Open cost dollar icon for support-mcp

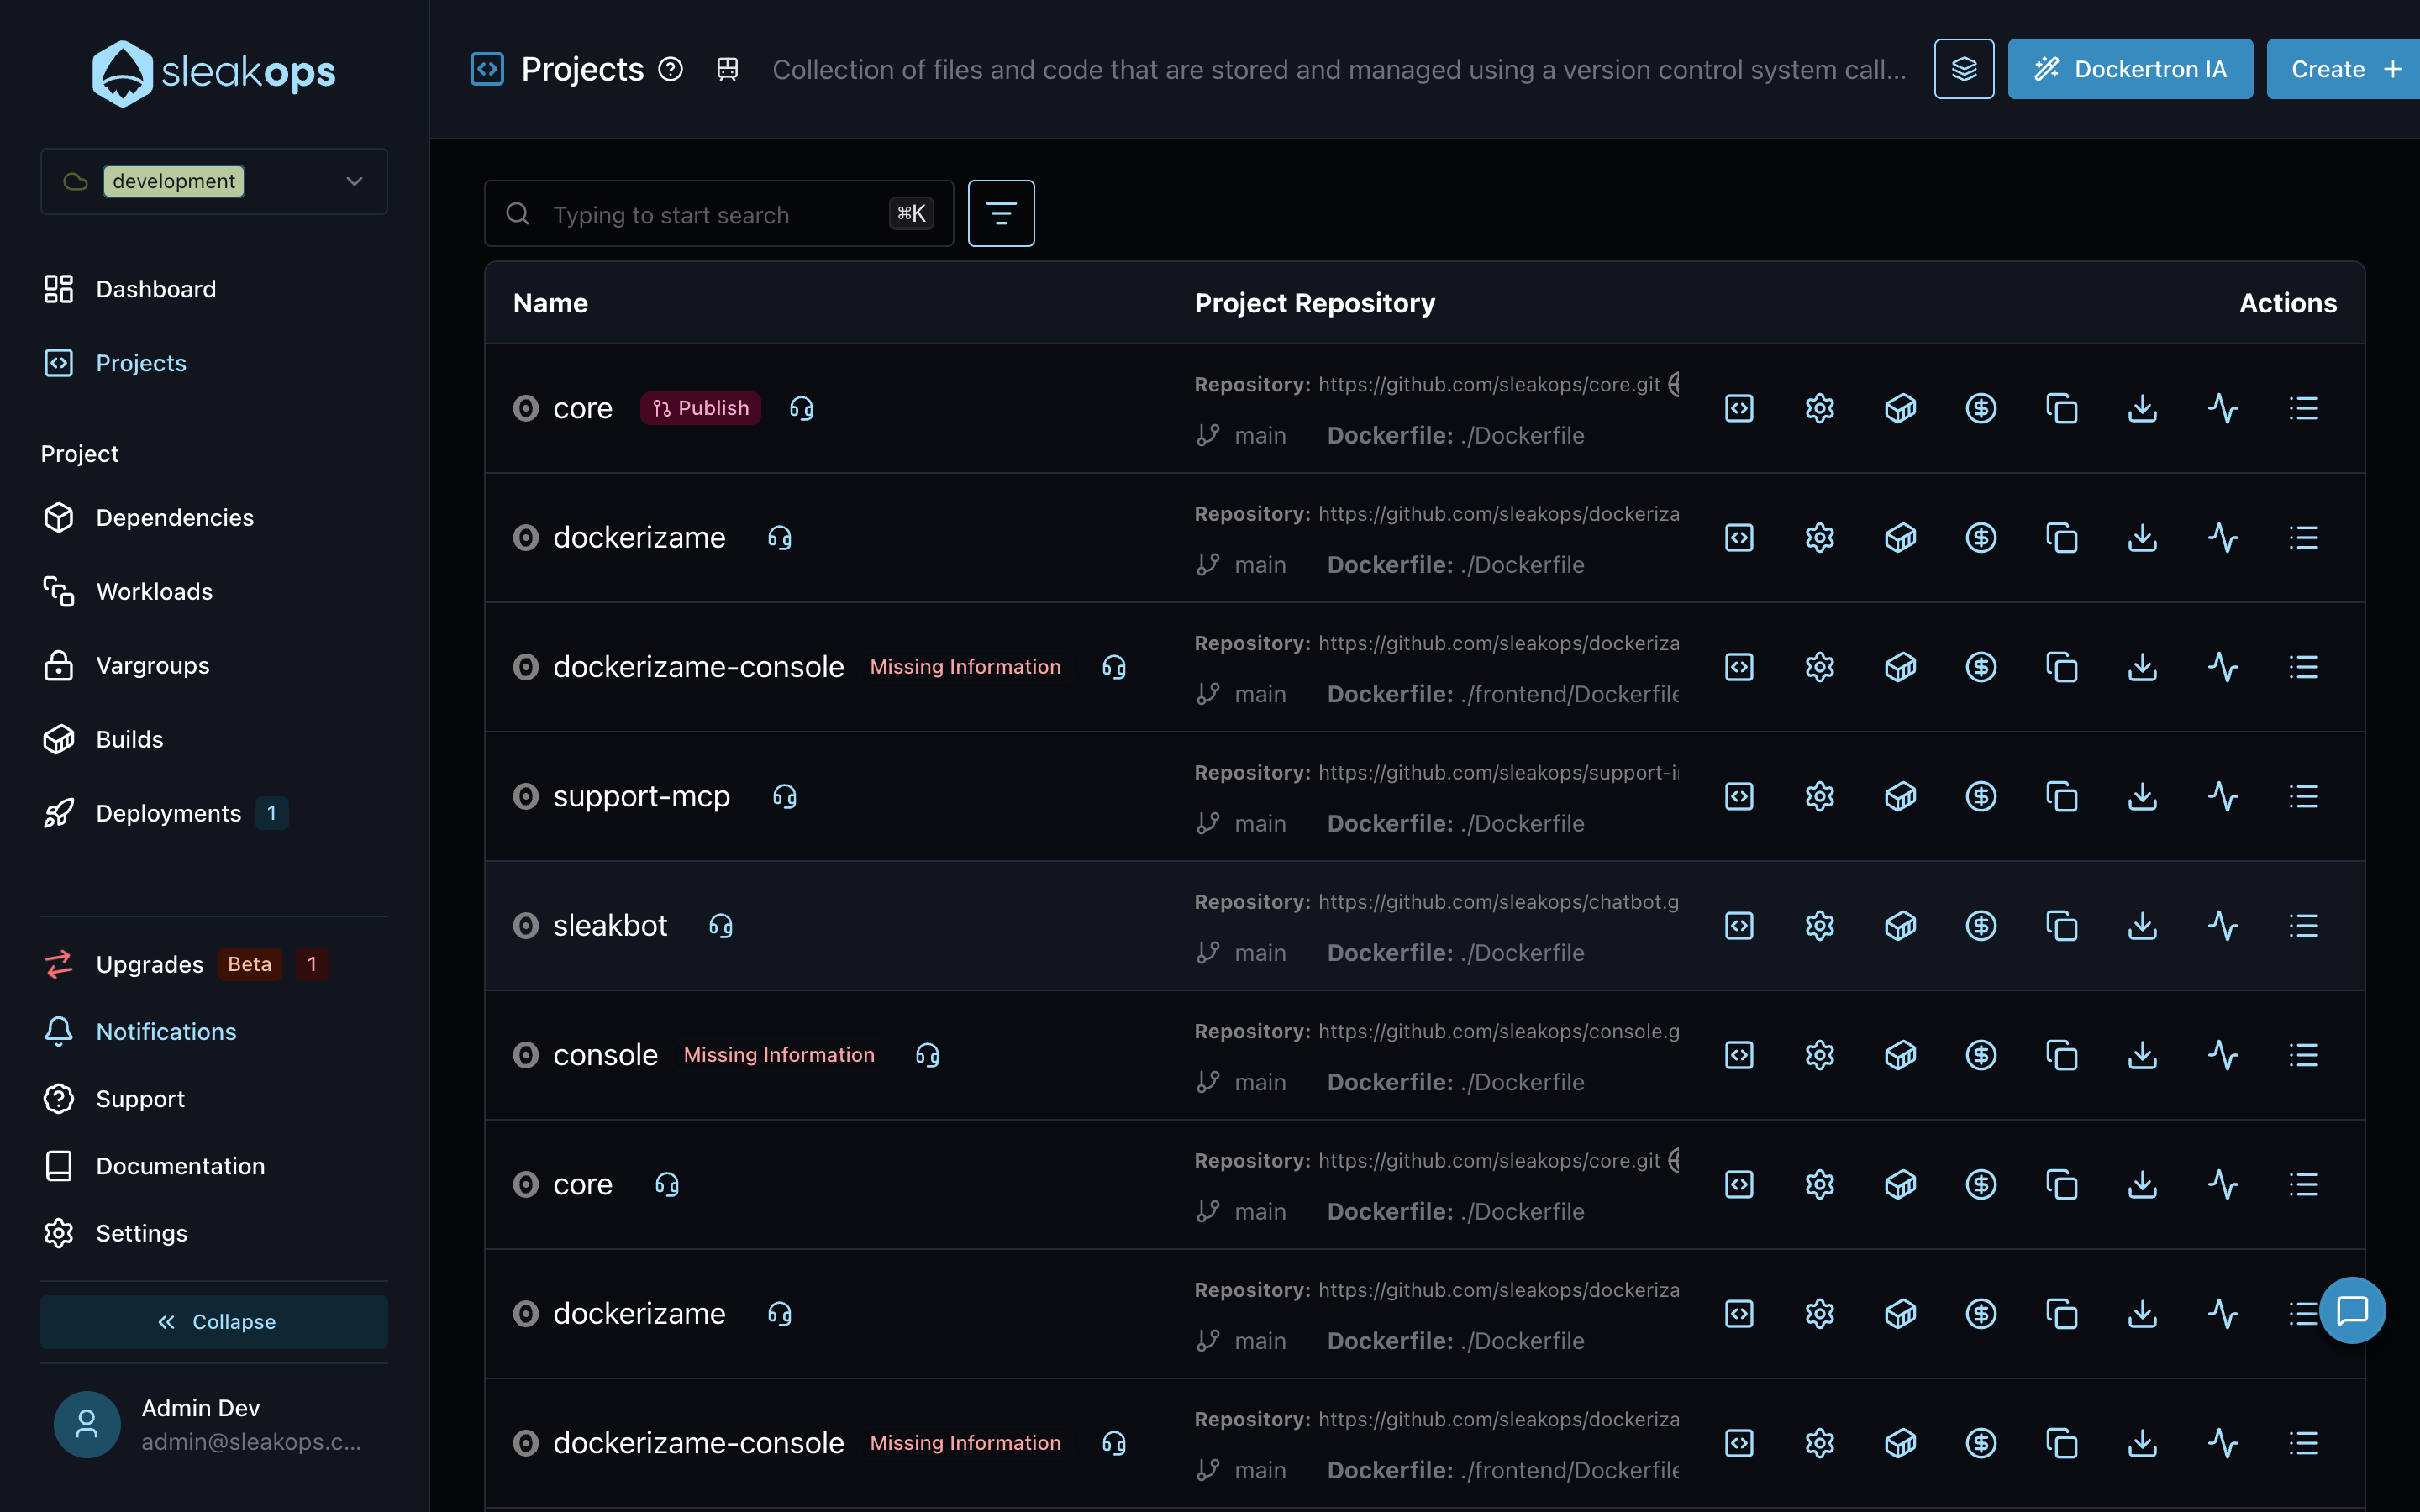(x=1981, y=796)
